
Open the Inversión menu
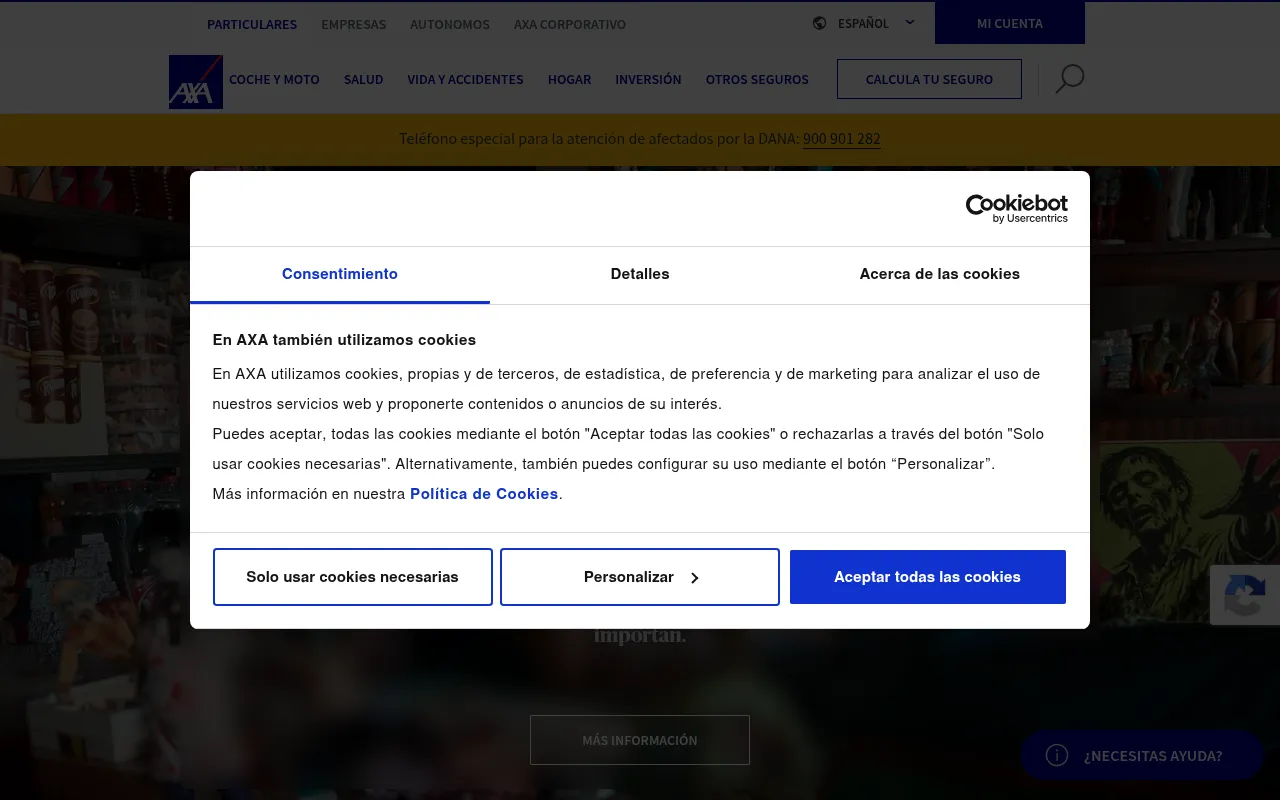[x=648, y=79]
